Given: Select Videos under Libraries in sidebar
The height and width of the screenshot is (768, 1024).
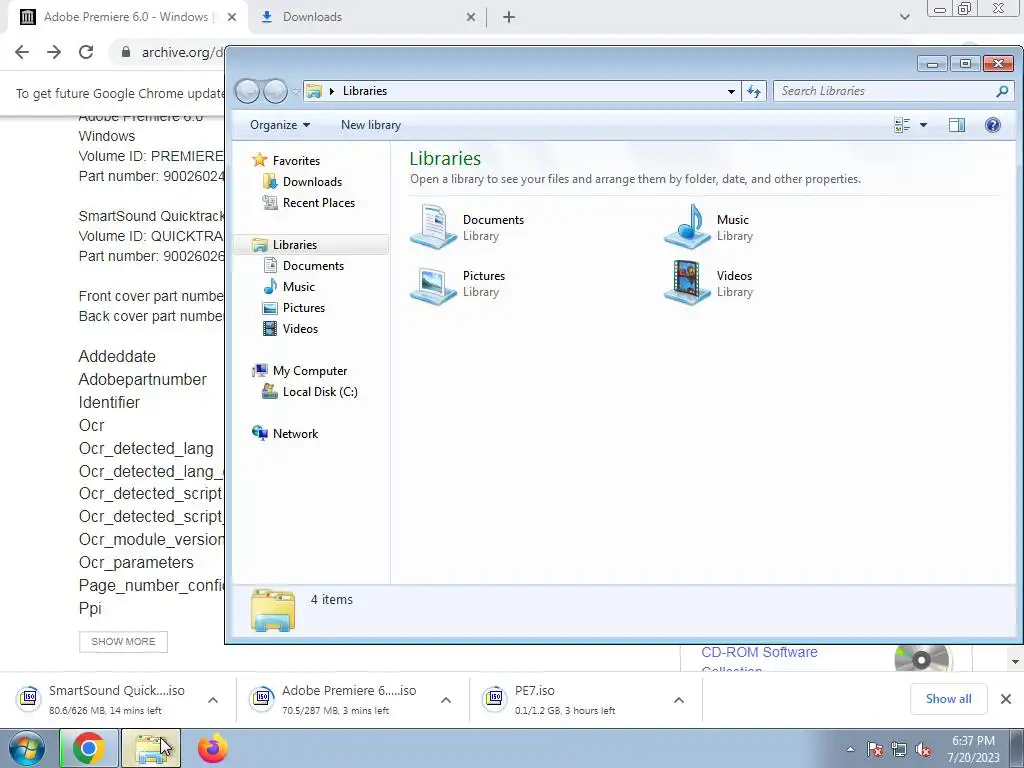Looking at the screenshot, I should [x=300, y=328].
